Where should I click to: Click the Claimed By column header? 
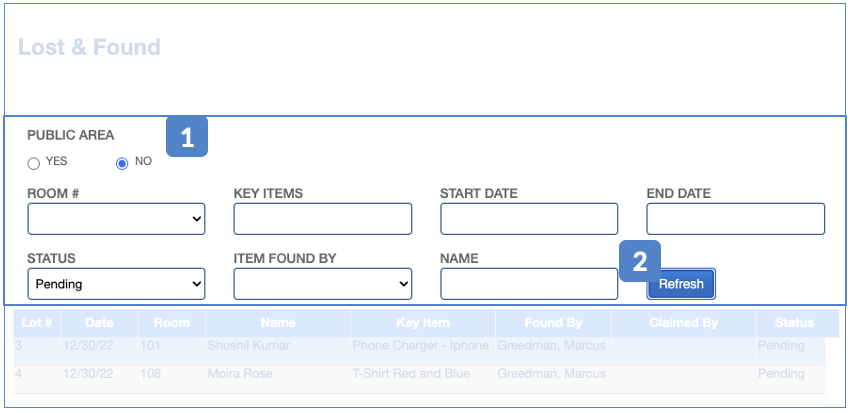pos(683,323)
